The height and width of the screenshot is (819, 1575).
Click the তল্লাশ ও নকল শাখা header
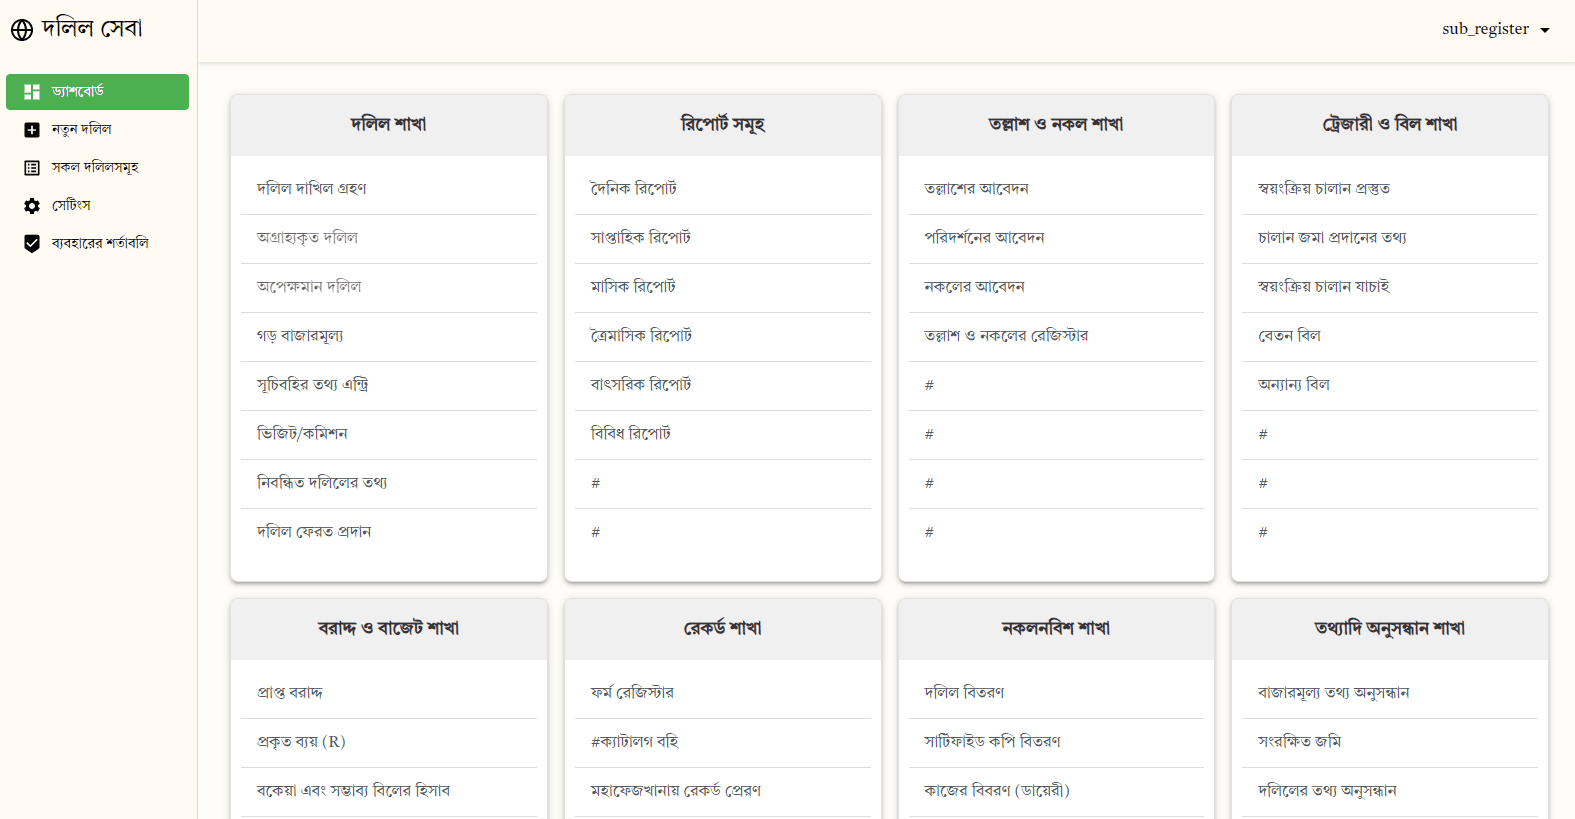(x=1056, y=125)
